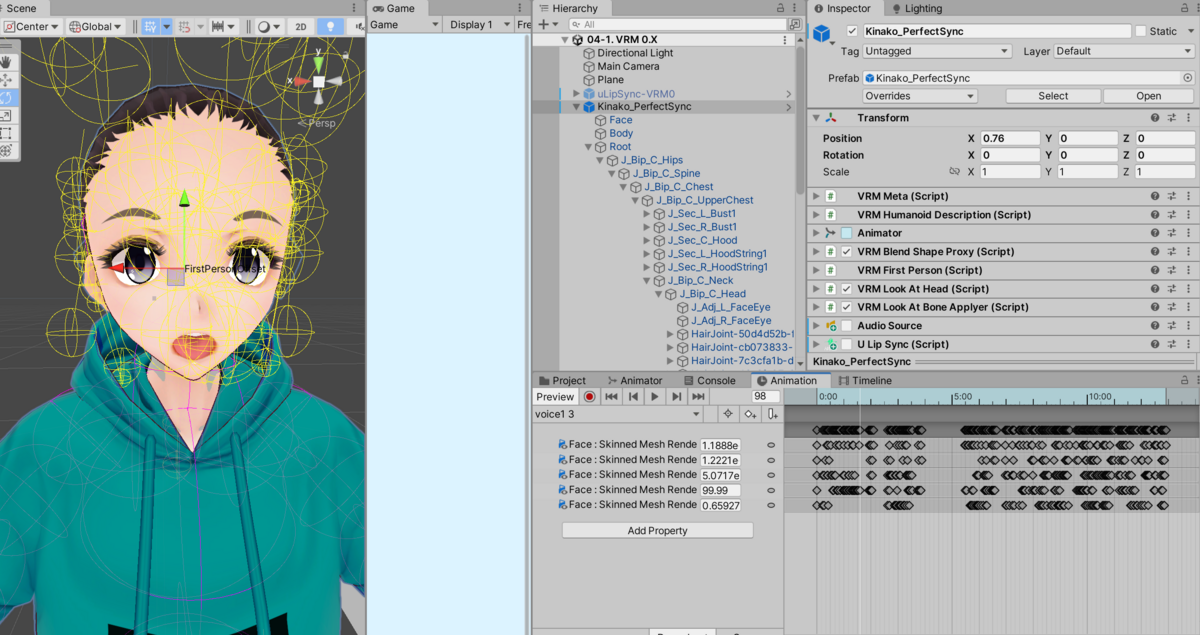The image size is (1200, 635).
Task: Disable VRM Look At Bone Applyer checkbox
Action: pyautogui.click(x=846, y=307)
